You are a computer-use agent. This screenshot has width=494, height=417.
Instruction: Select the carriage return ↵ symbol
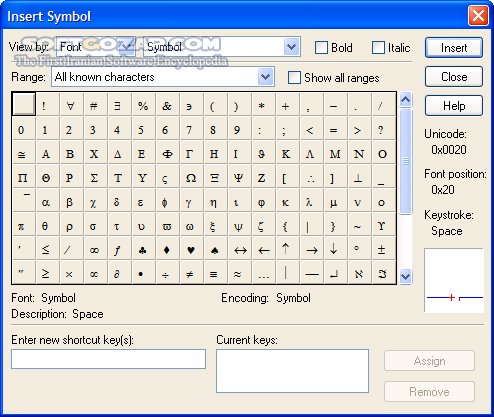pyautogui.click(x=336, y=272)
